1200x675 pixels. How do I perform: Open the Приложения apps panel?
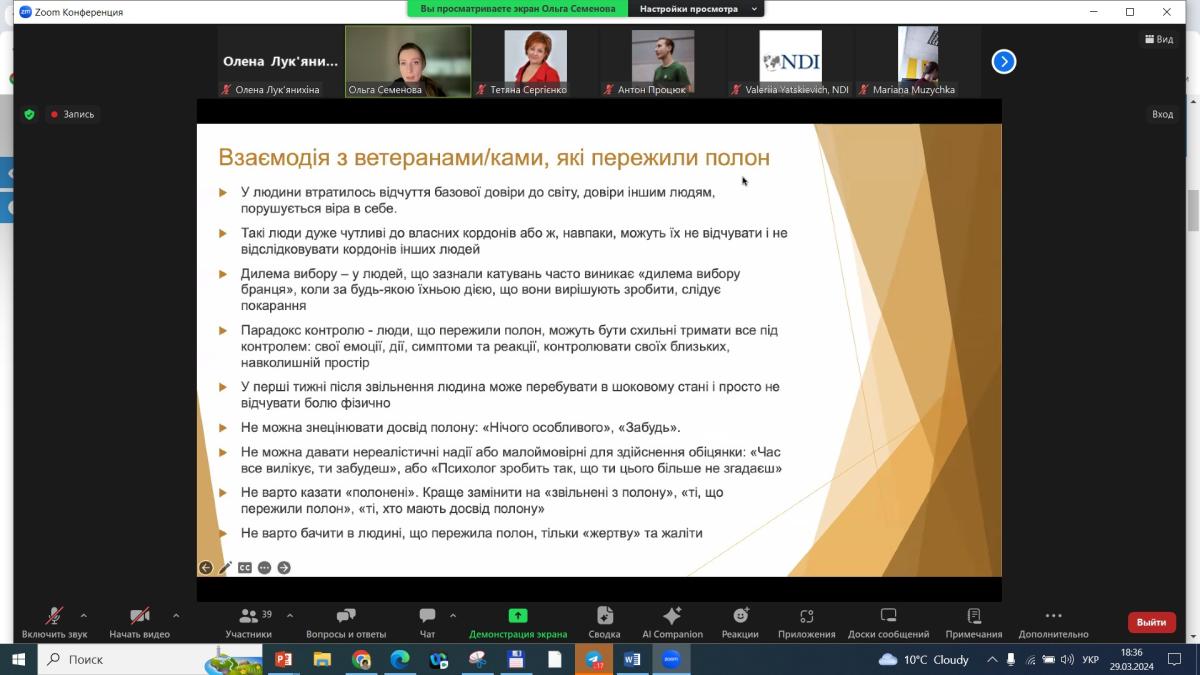[806, 622]
